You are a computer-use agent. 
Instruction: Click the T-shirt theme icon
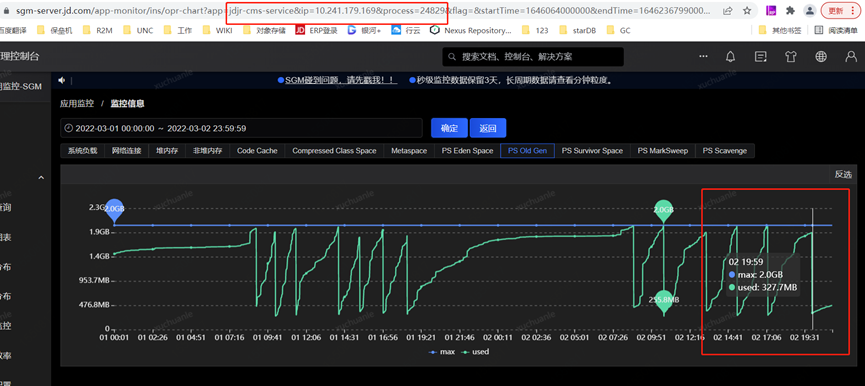coord(791,56)
